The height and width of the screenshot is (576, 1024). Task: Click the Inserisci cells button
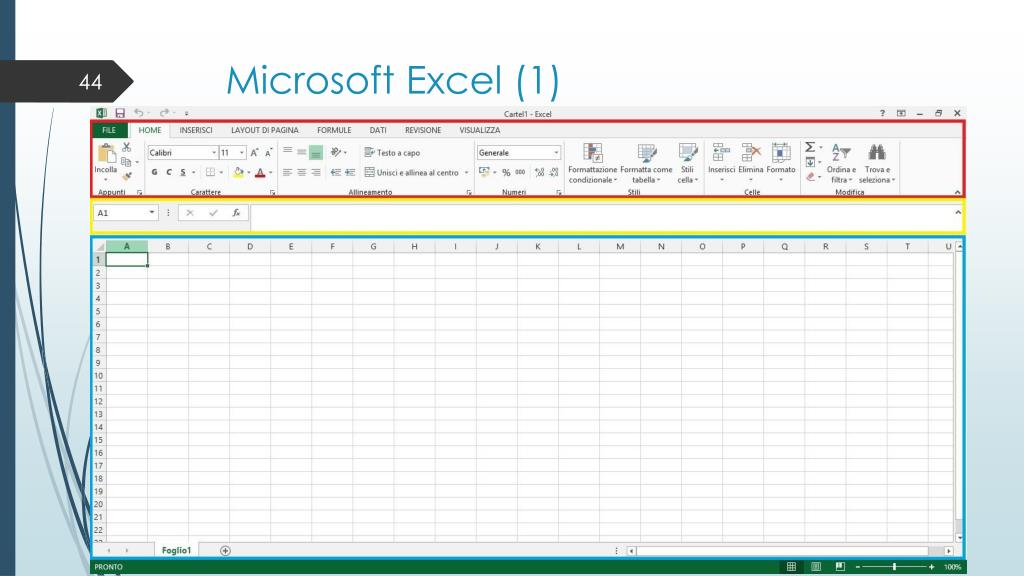click(722, 163)
